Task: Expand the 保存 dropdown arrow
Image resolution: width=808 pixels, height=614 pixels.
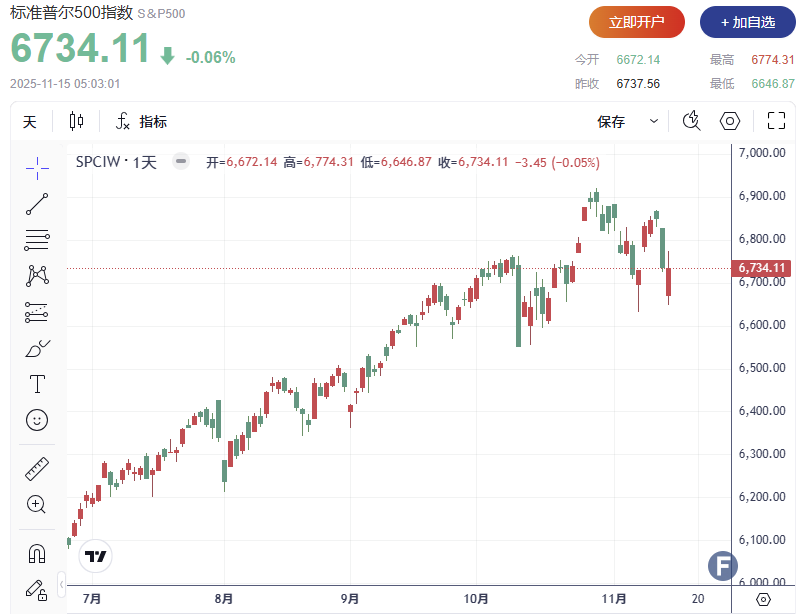Action: pos(654,122)
